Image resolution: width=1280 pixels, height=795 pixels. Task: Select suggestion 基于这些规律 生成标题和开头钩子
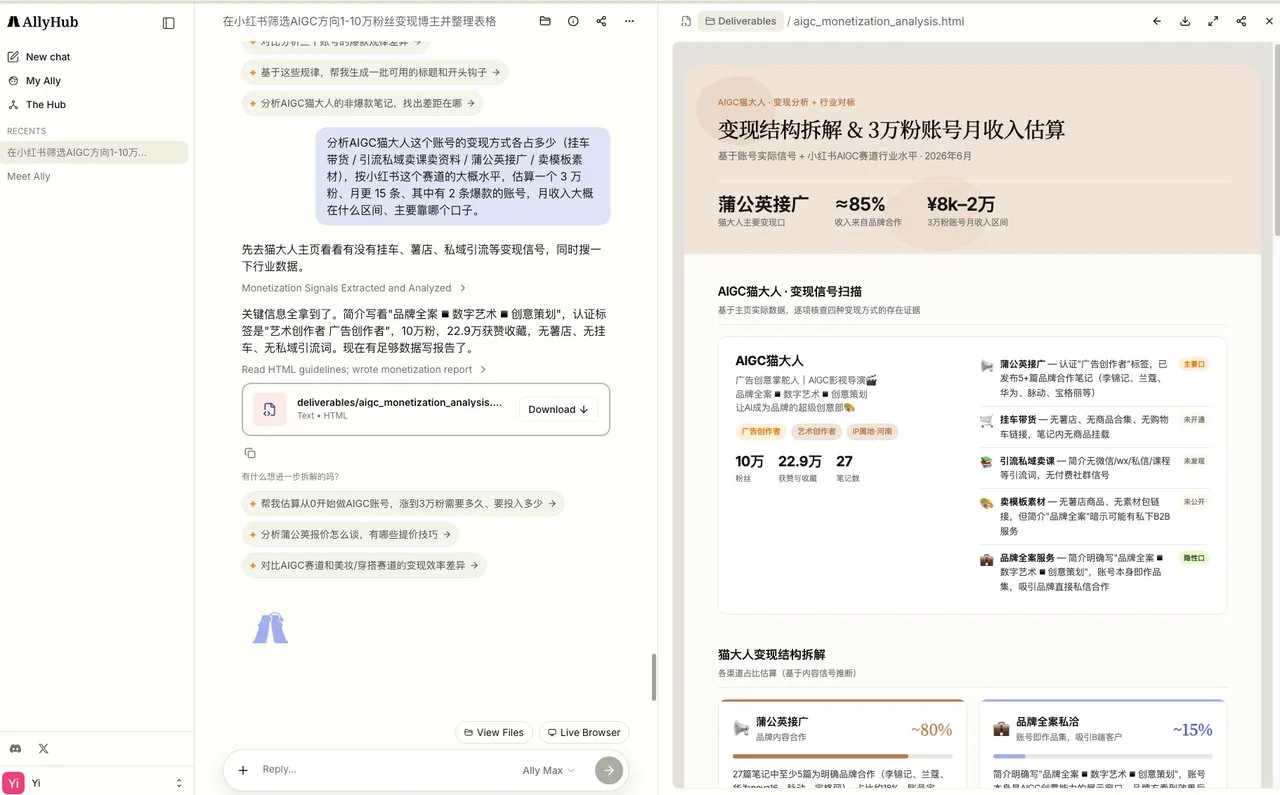click(x=374, y=72)
